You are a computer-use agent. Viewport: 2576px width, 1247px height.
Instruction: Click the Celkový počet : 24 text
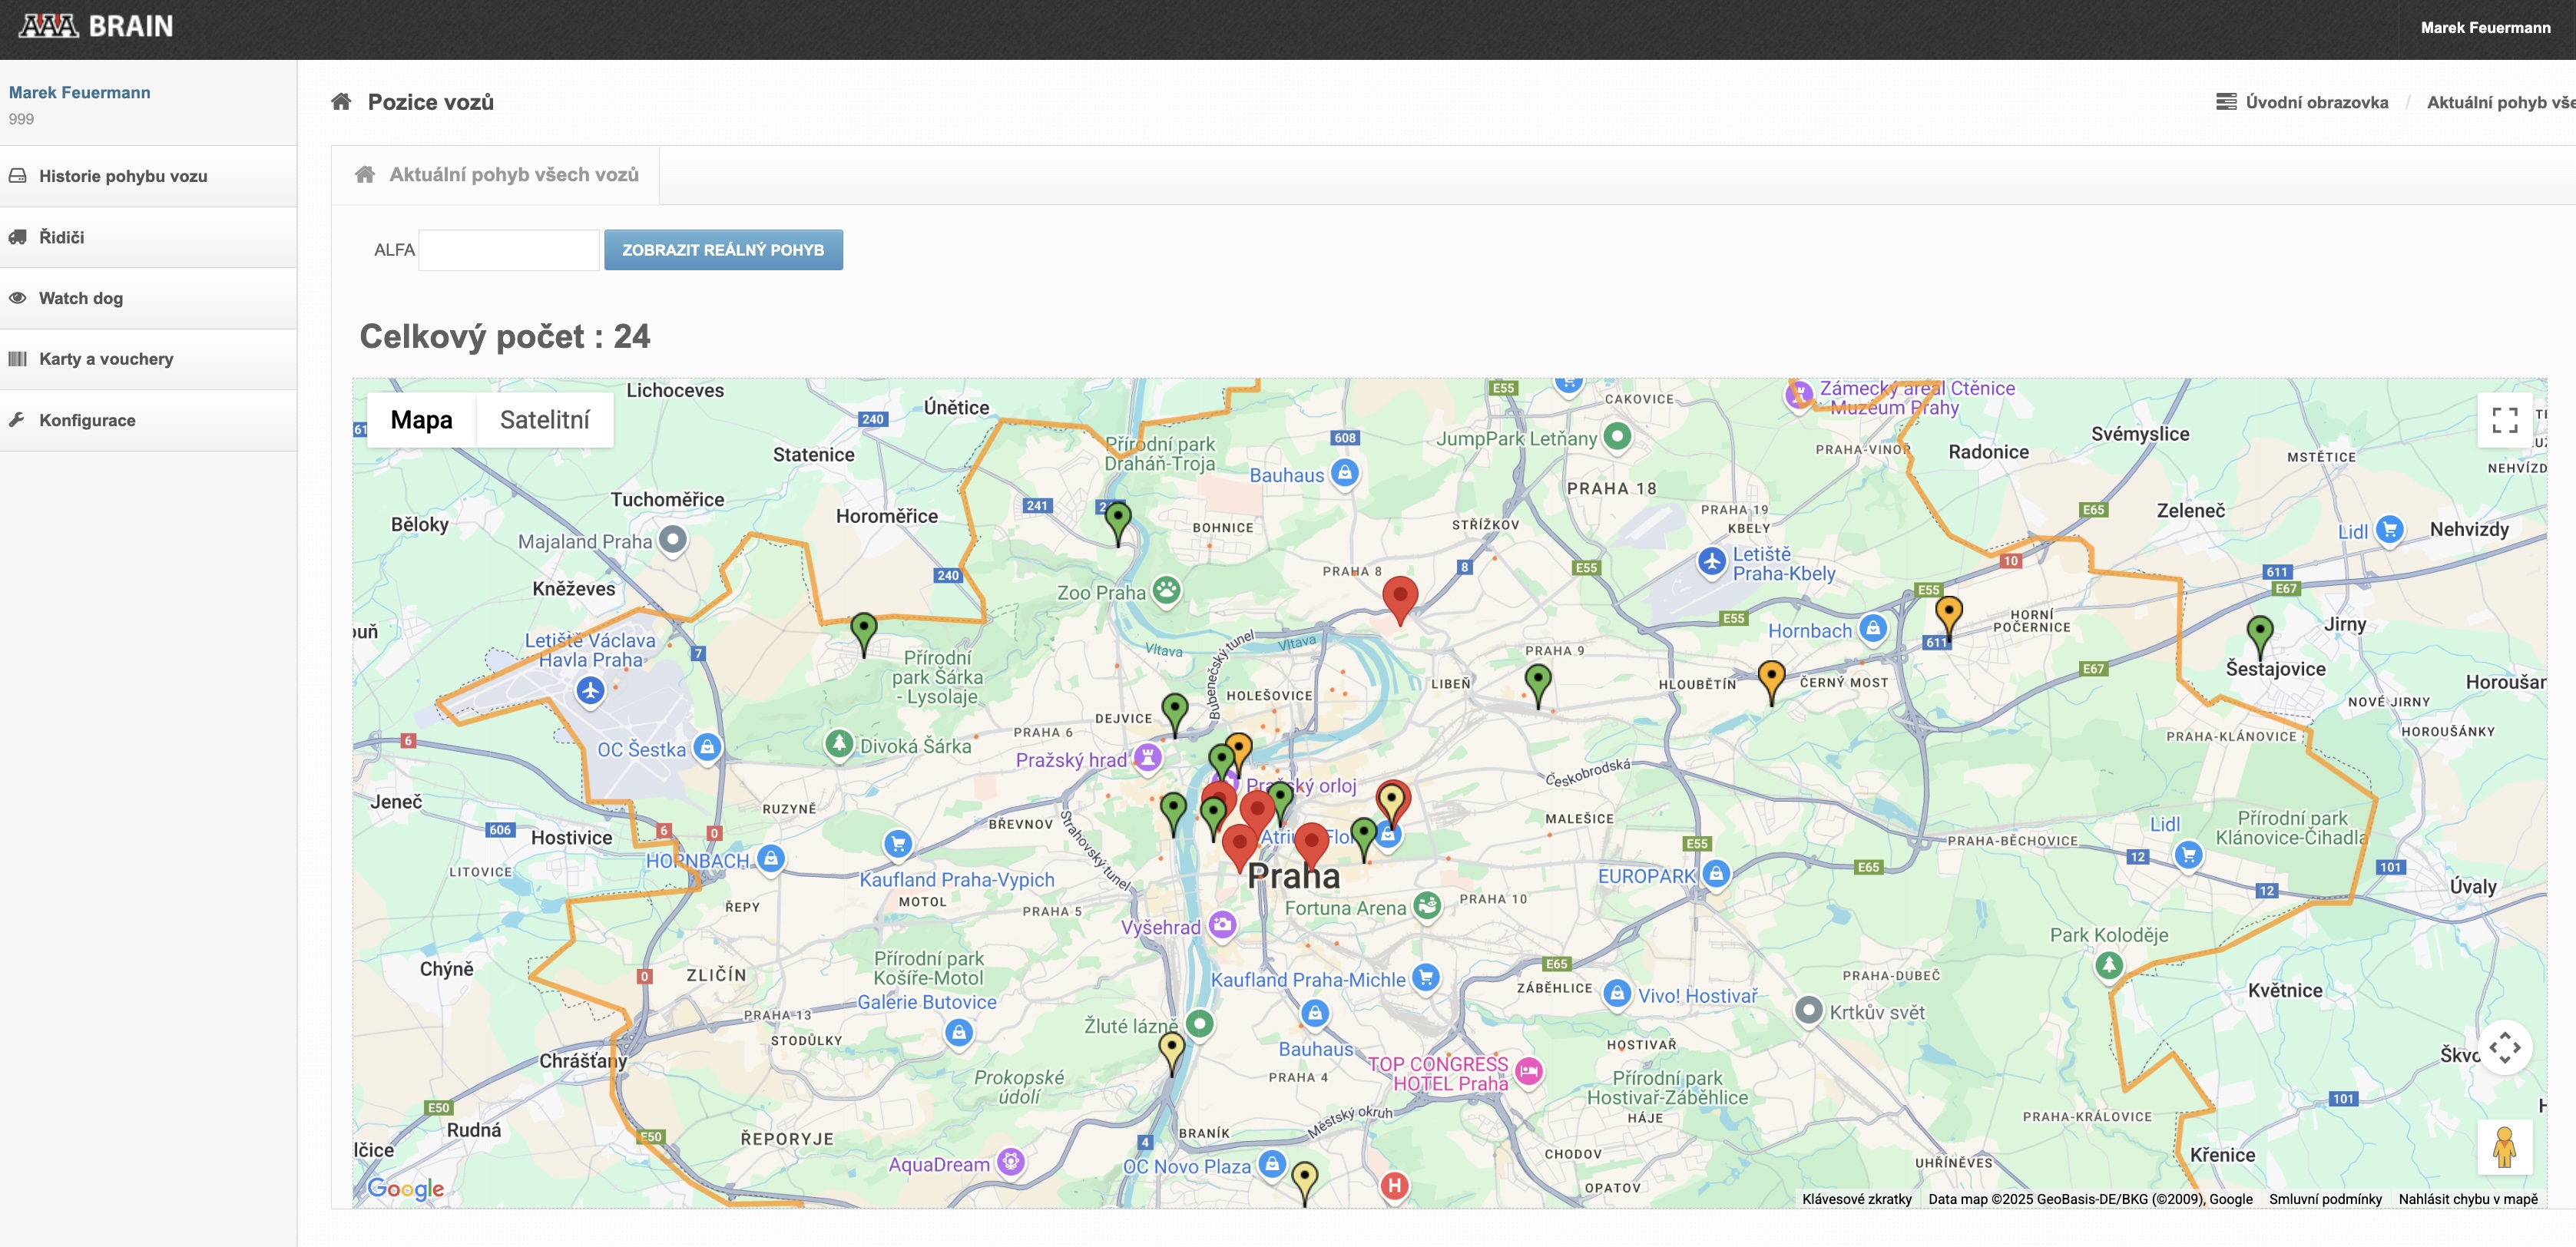(505, 336)
